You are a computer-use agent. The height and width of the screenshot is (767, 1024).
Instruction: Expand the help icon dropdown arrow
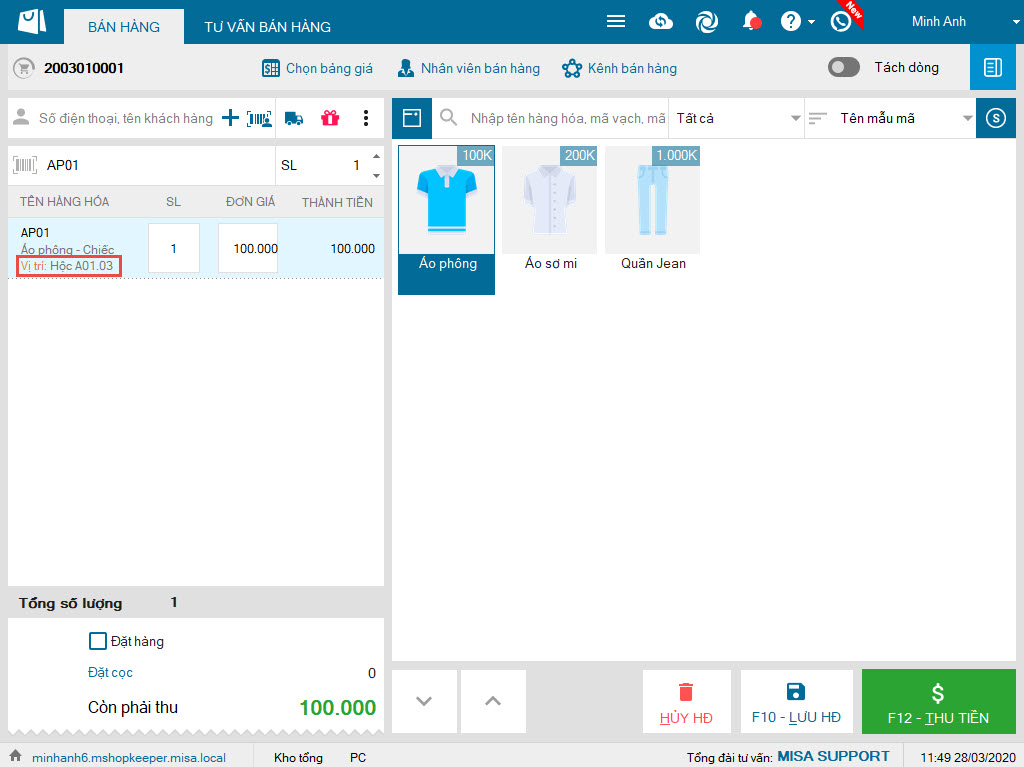811,22
